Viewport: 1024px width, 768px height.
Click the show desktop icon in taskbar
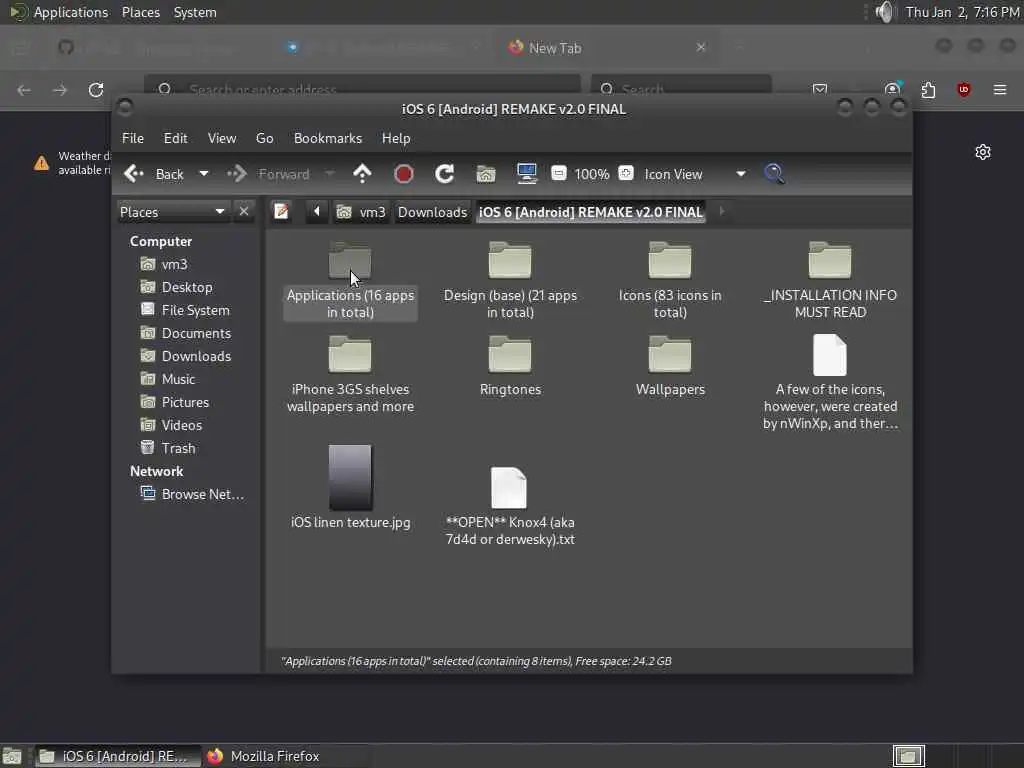pyautogui.click(x=12, y=756)
